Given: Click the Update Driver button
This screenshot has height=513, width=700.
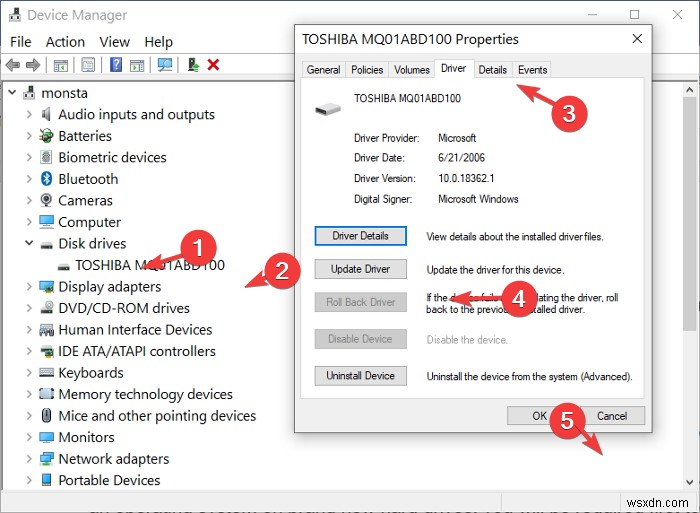Looking at the screenshot, I should (x=361, y=269).
